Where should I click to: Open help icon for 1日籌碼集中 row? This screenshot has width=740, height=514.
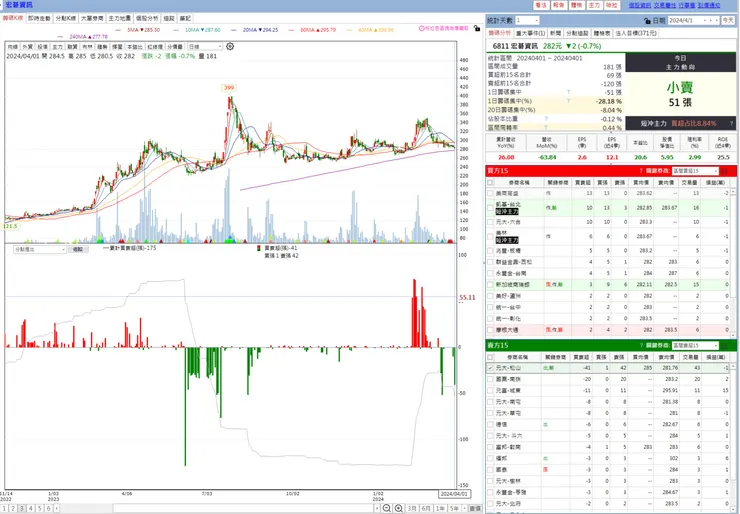(x=568, y=92)
